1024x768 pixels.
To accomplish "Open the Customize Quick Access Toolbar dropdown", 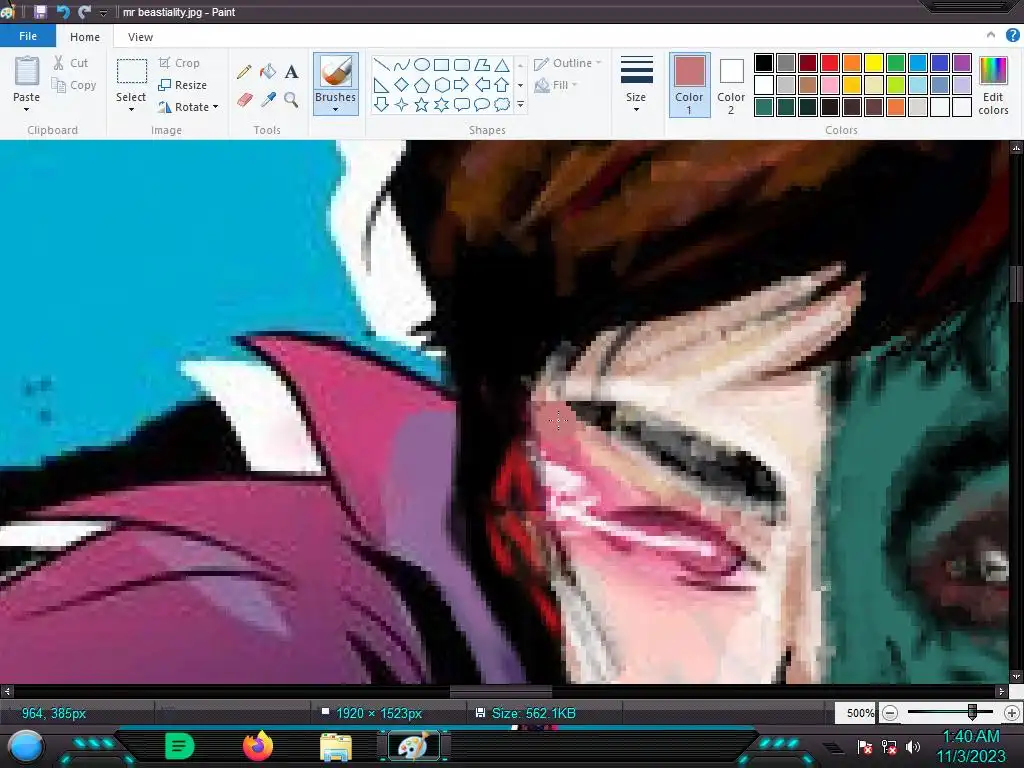I will [103, 12].
